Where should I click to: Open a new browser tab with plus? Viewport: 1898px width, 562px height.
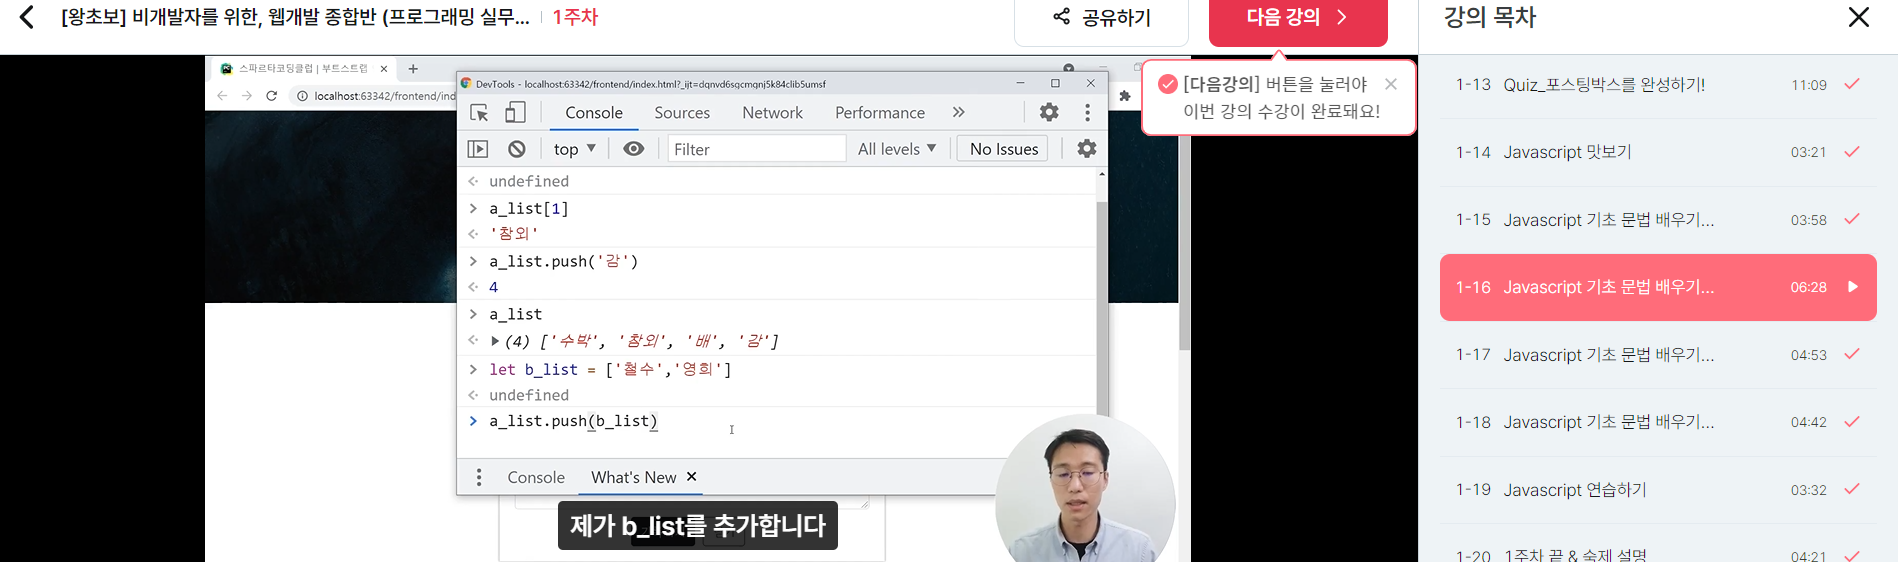[413, 69]
